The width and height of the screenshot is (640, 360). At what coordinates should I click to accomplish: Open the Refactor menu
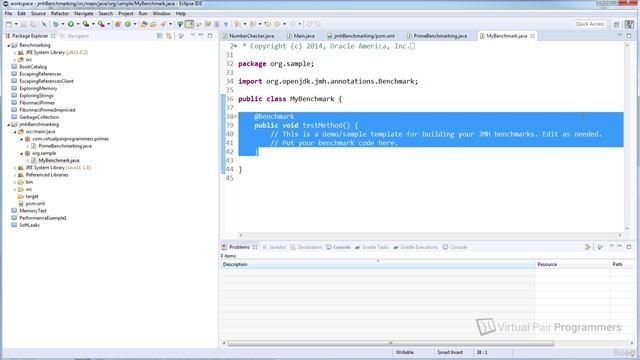pos(60,13)
